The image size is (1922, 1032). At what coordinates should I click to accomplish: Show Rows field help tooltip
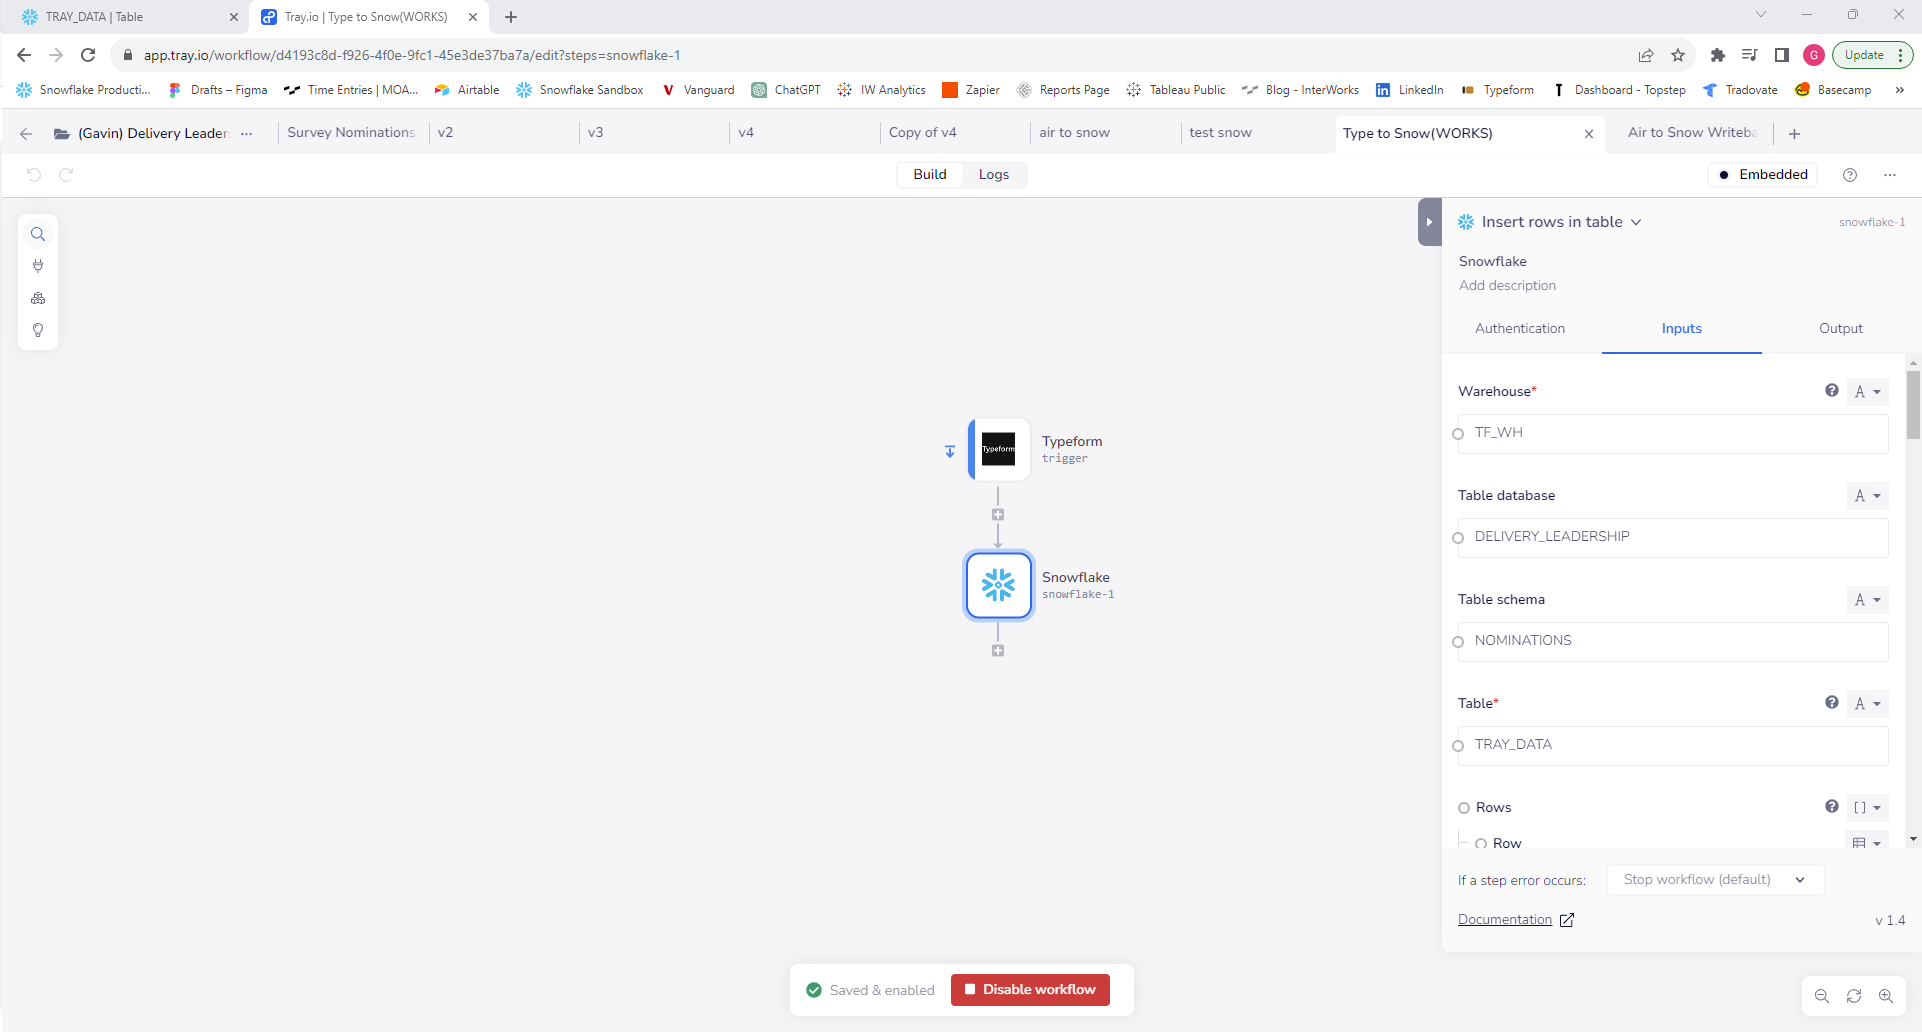[1832, 807]
